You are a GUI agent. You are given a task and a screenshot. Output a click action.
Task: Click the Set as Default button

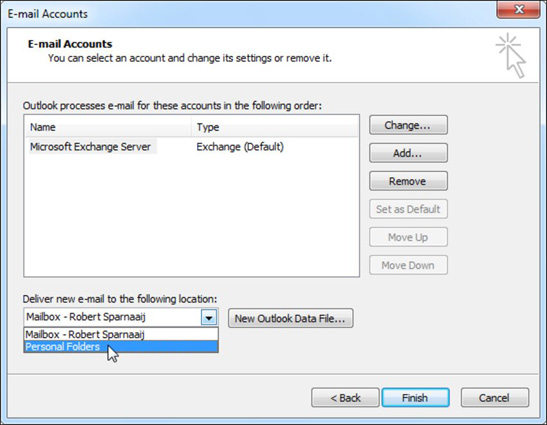pos(408,209)
